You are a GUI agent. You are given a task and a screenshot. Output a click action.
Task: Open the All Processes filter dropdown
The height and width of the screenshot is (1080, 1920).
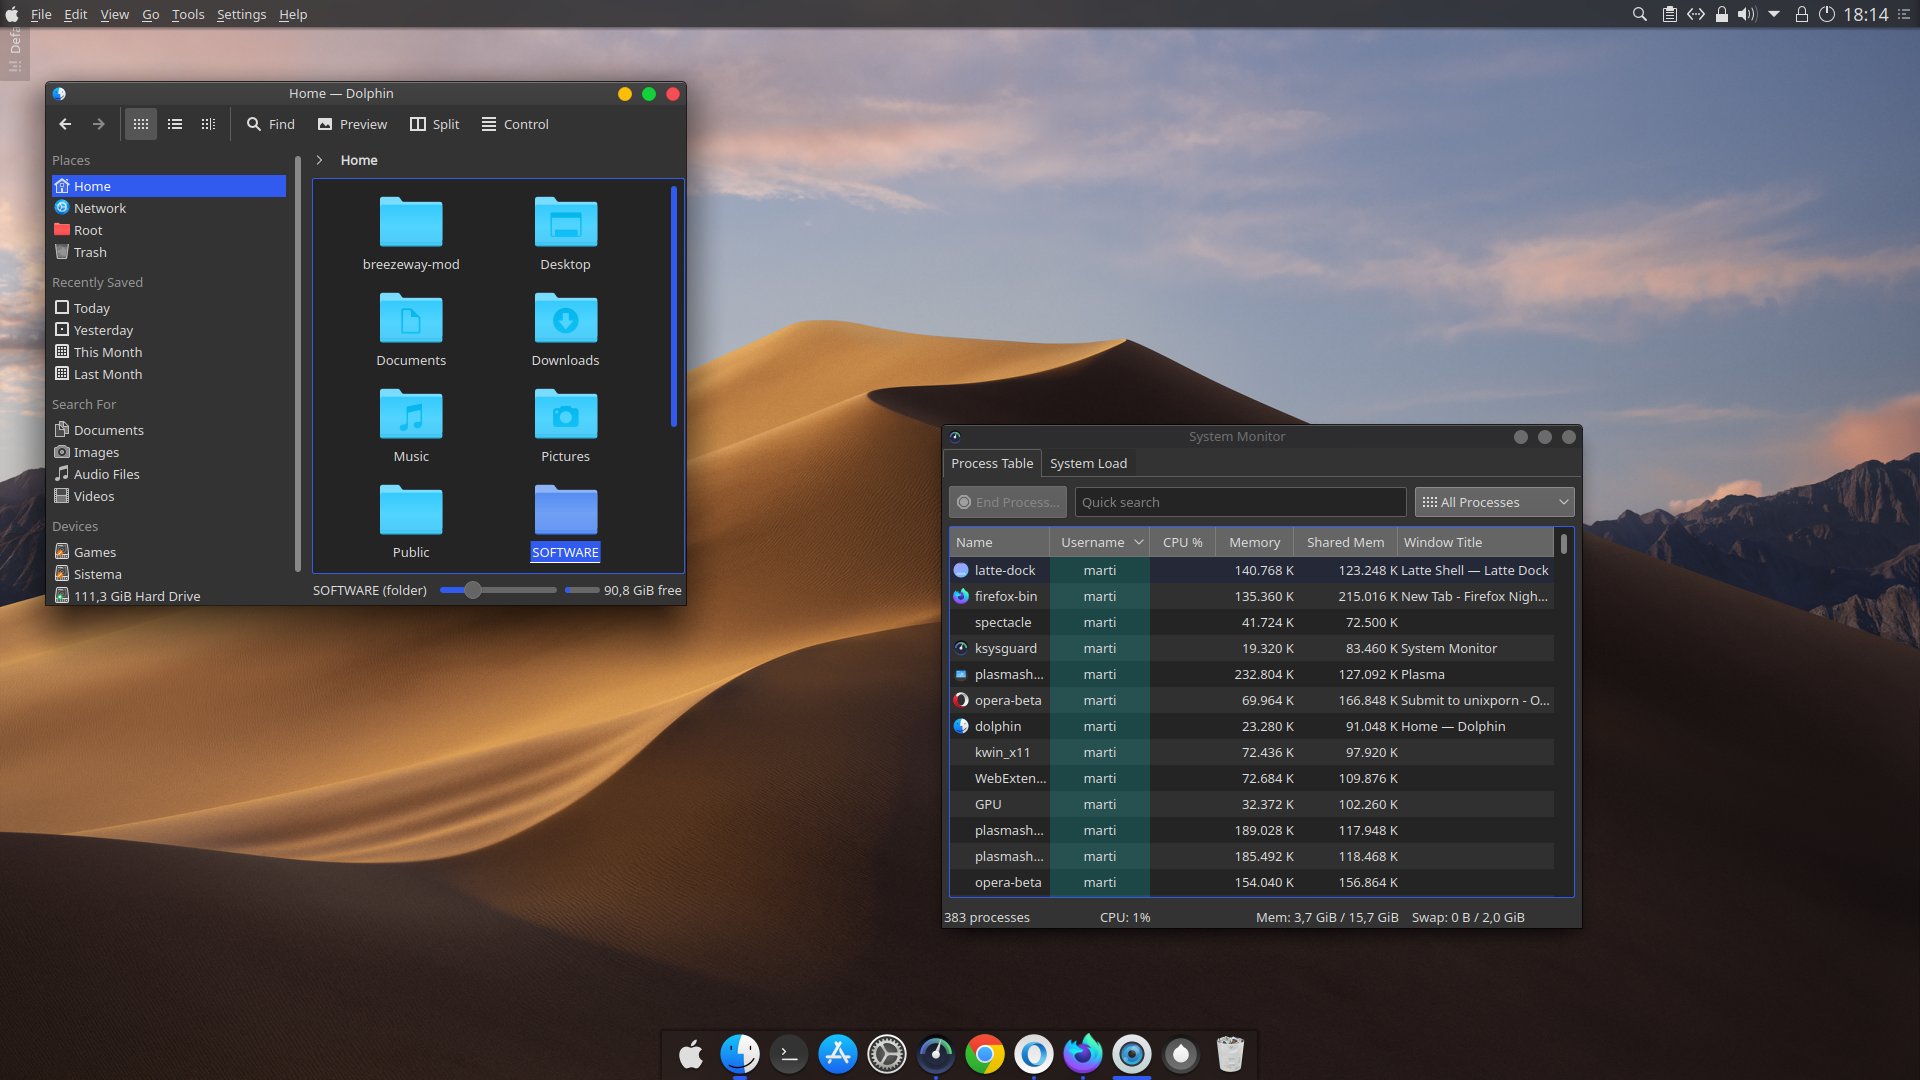[x=1493, y=501]
